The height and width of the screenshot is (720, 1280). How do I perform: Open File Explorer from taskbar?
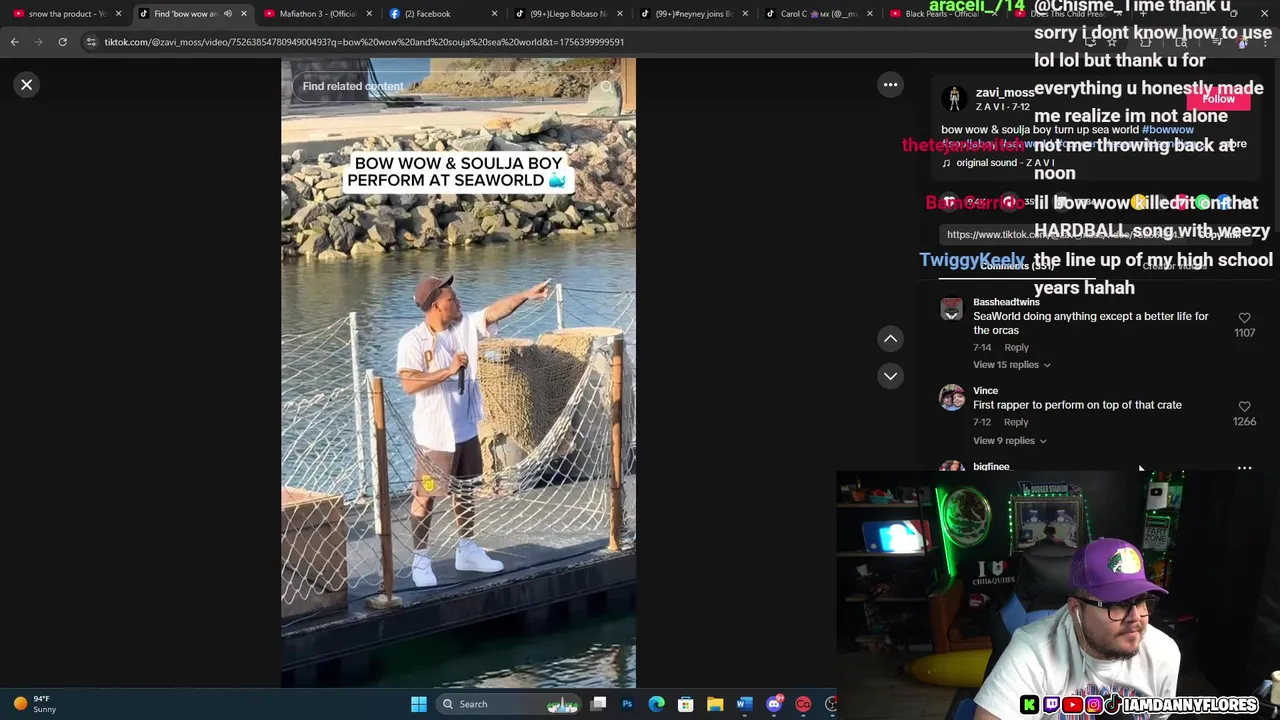tap(715, 704)
